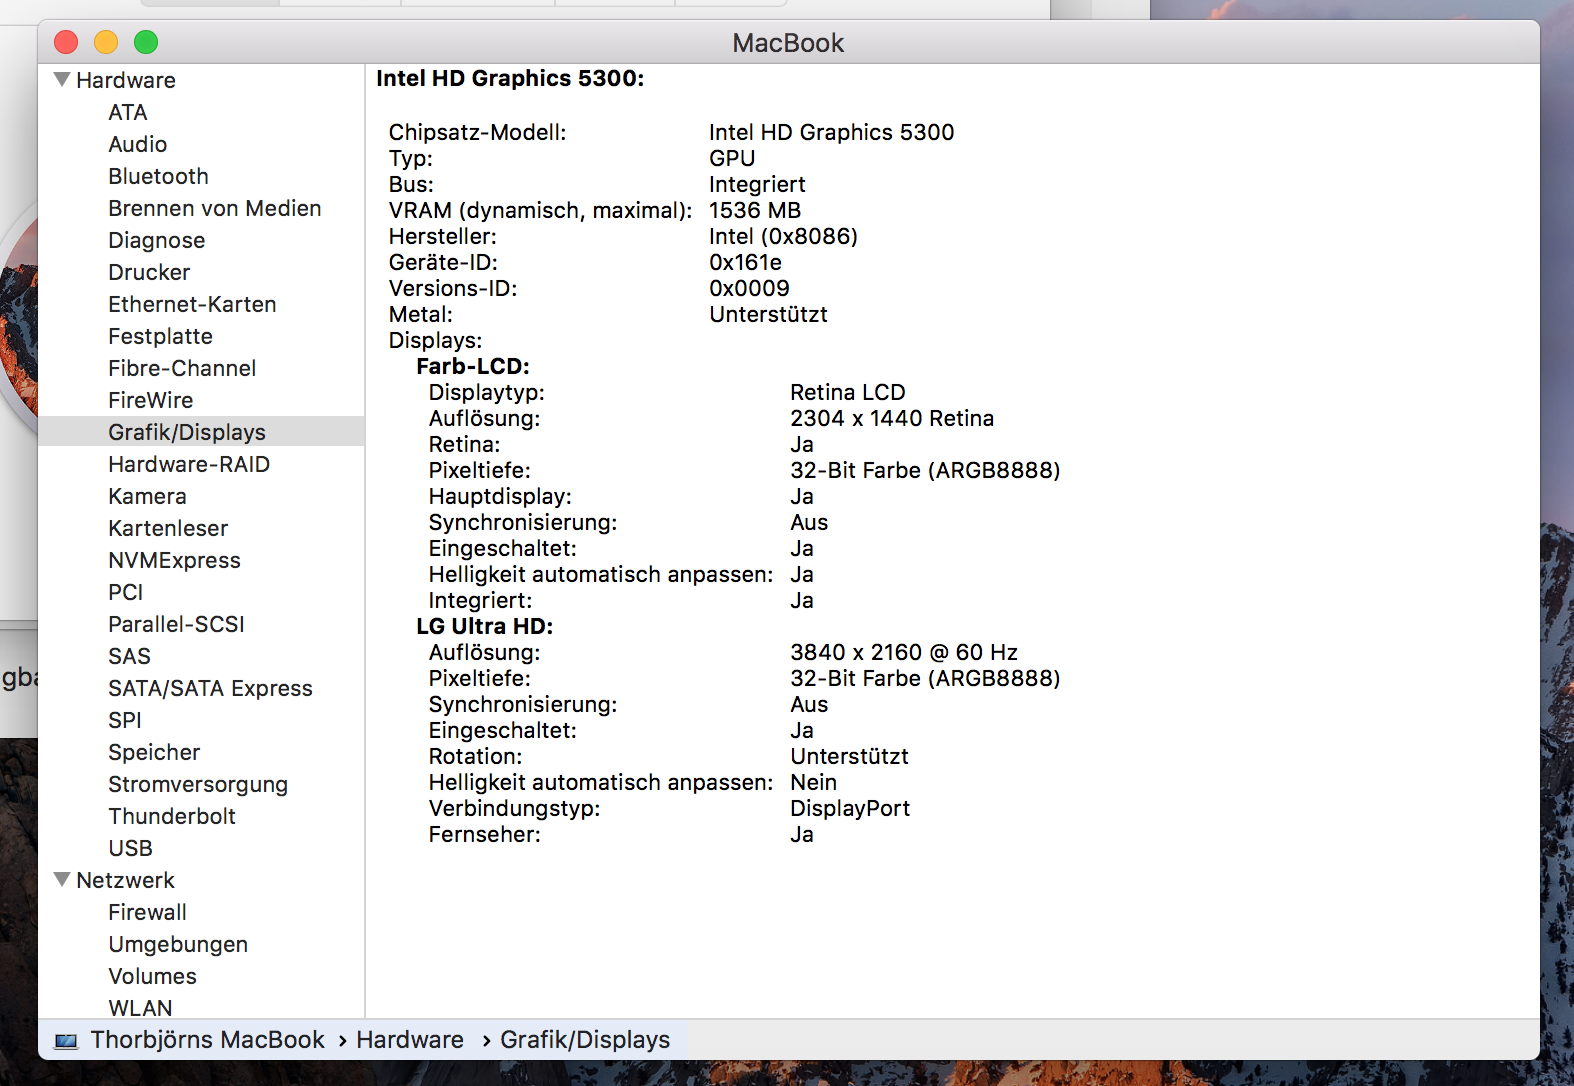This screenshot has height=1086, width=1574.
Task: Open the Parallel-SCSI entry
Action: click(x=177, y=624)
